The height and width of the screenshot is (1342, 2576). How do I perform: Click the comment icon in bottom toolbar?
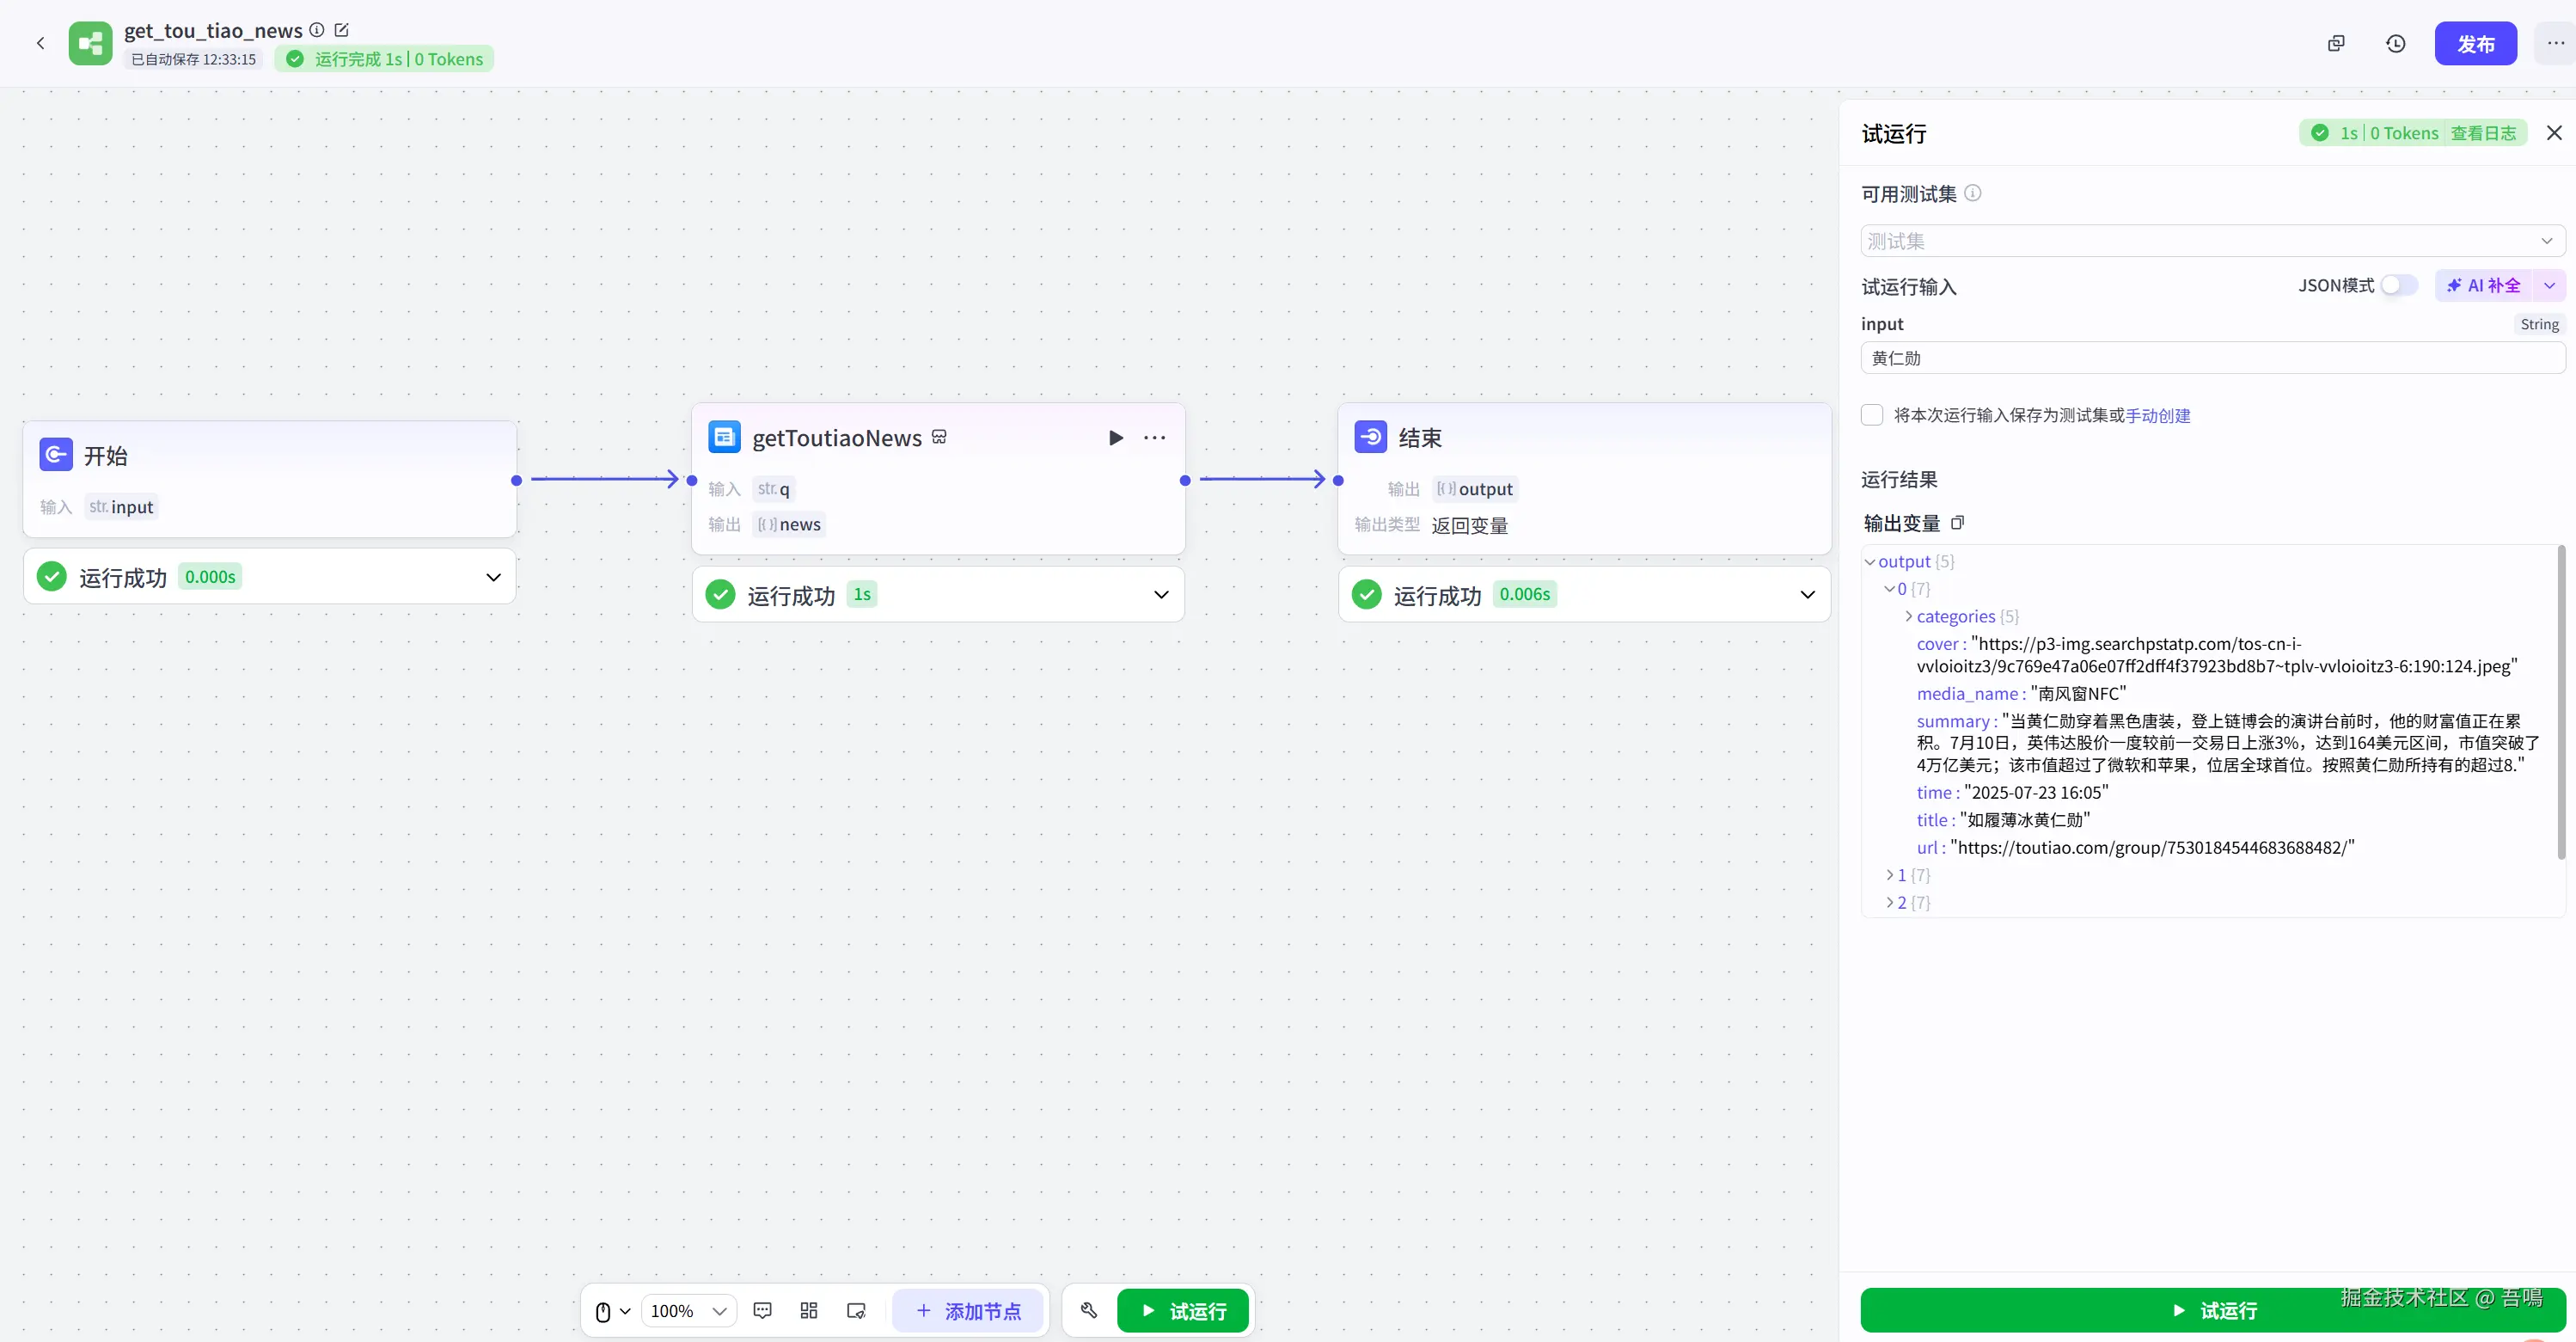tap(762, 1310)
